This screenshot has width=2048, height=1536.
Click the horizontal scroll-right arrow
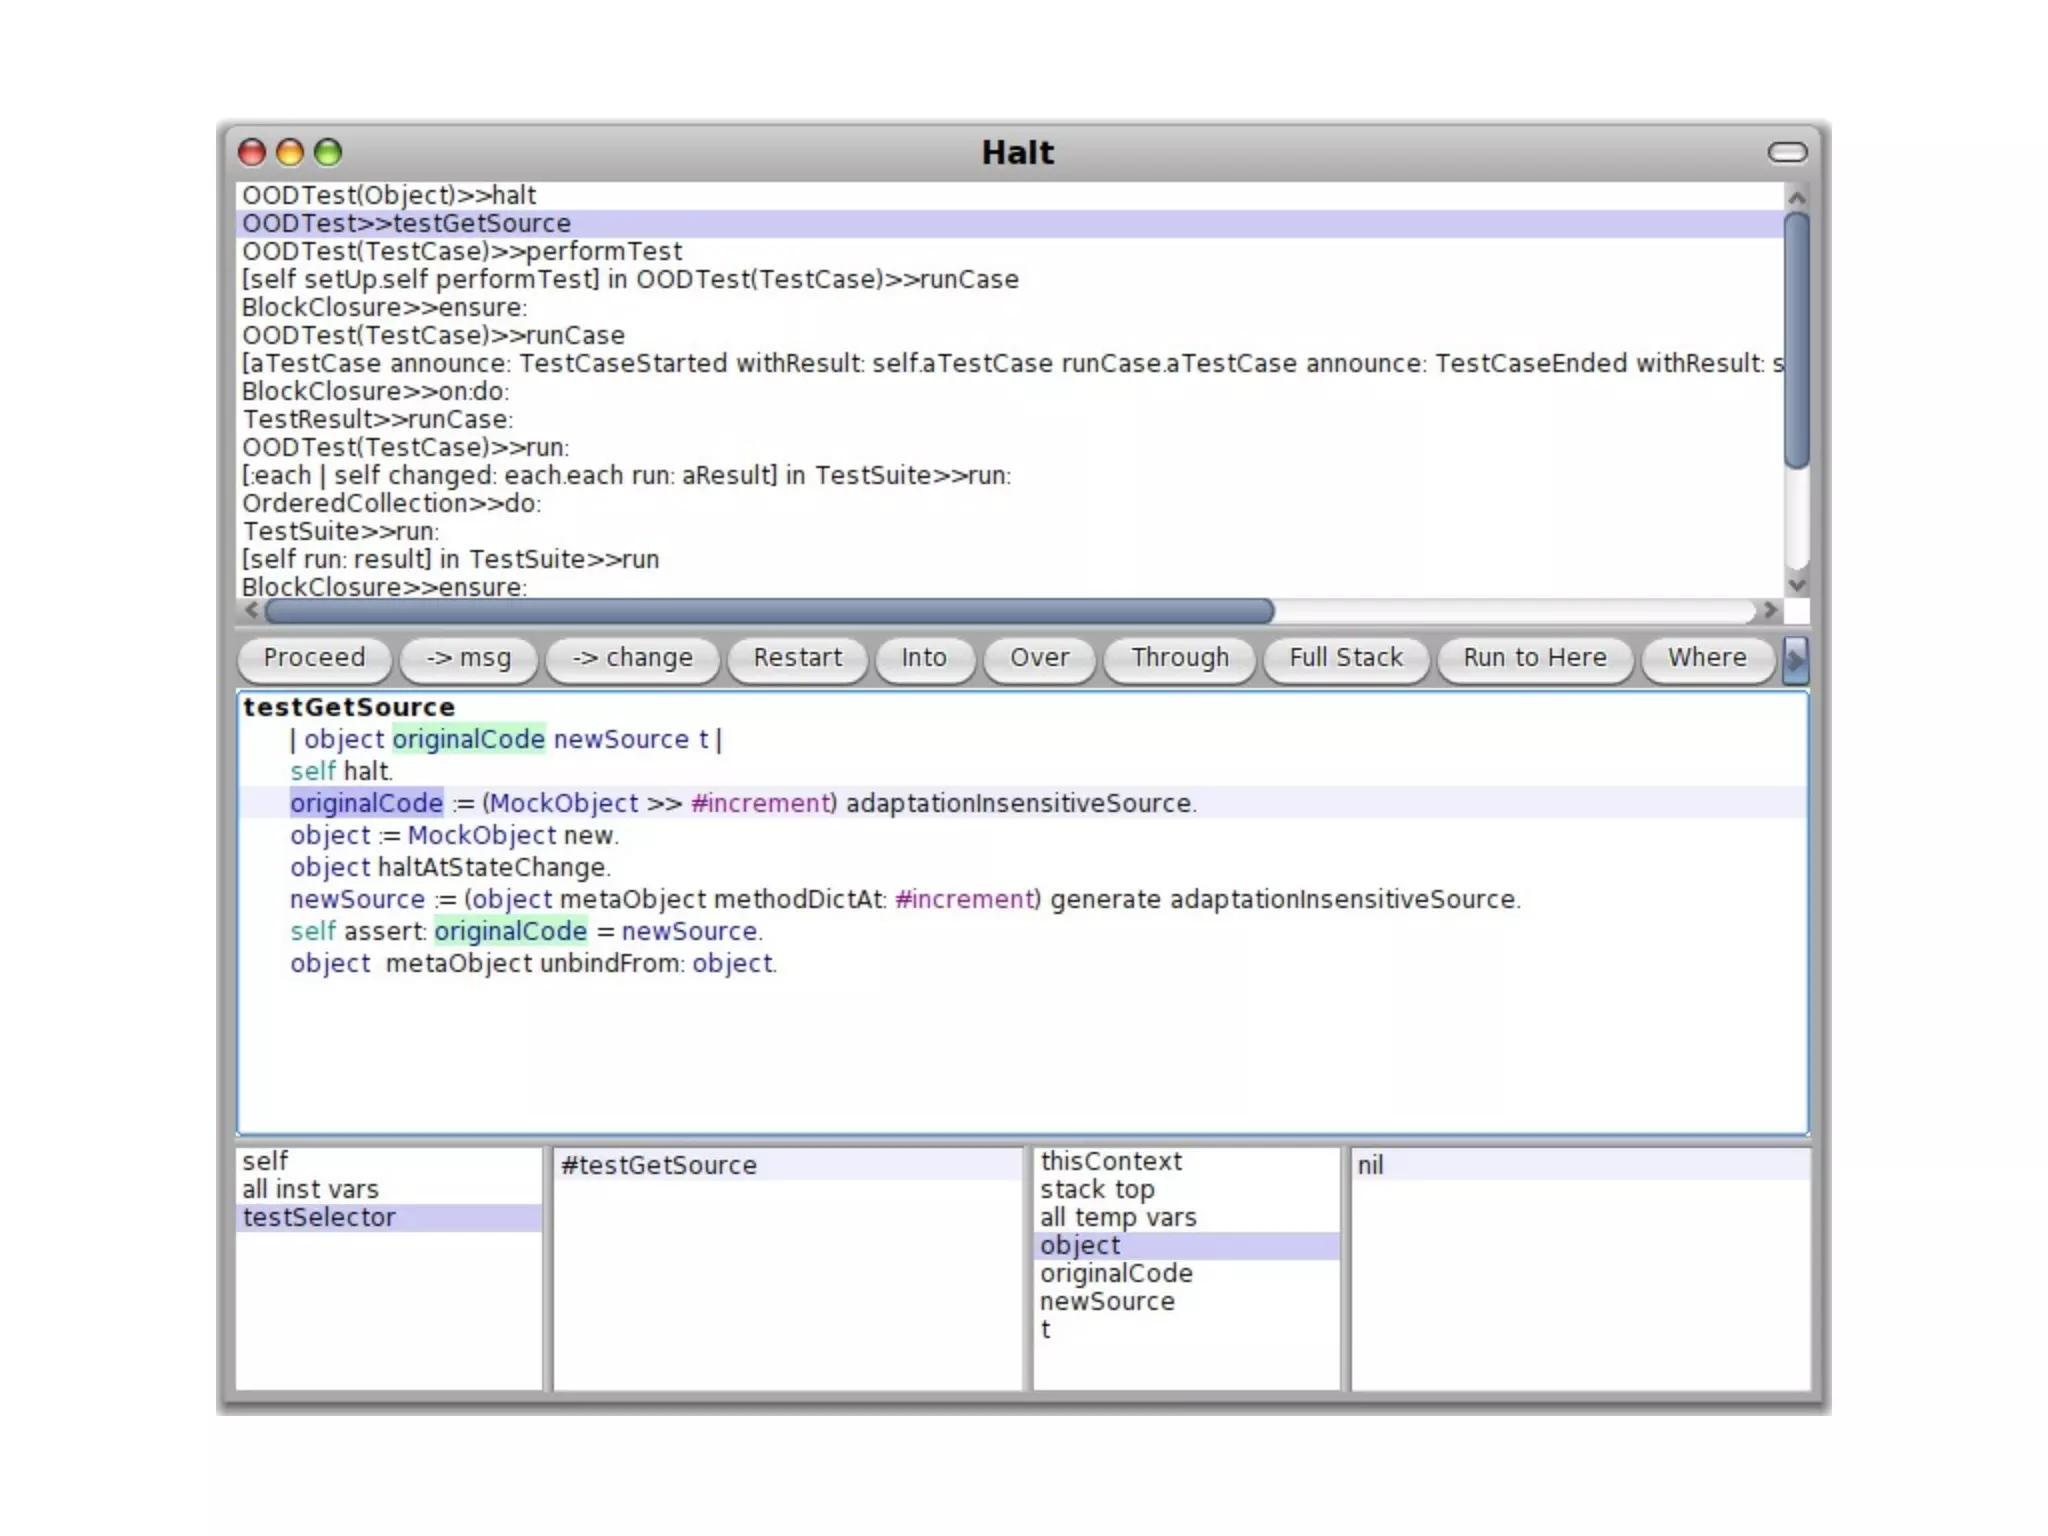[1770, 610]
